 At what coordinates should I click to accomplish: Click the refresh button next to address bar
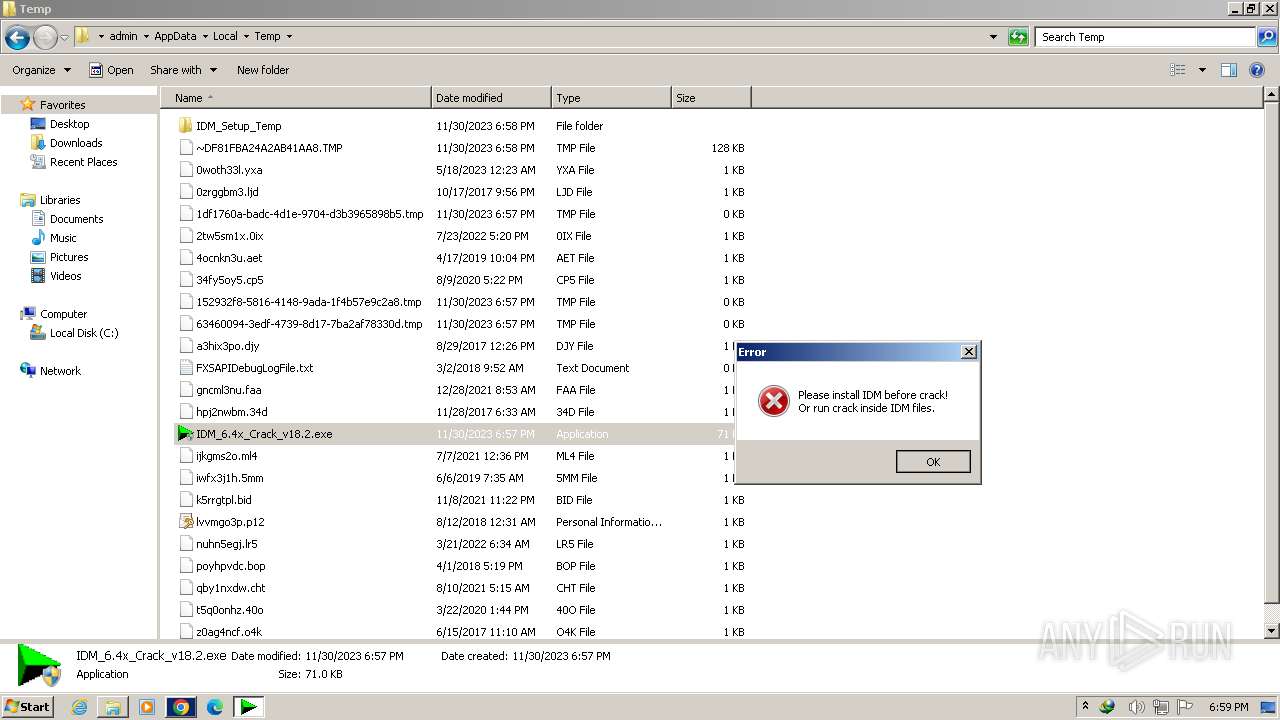1018,37
